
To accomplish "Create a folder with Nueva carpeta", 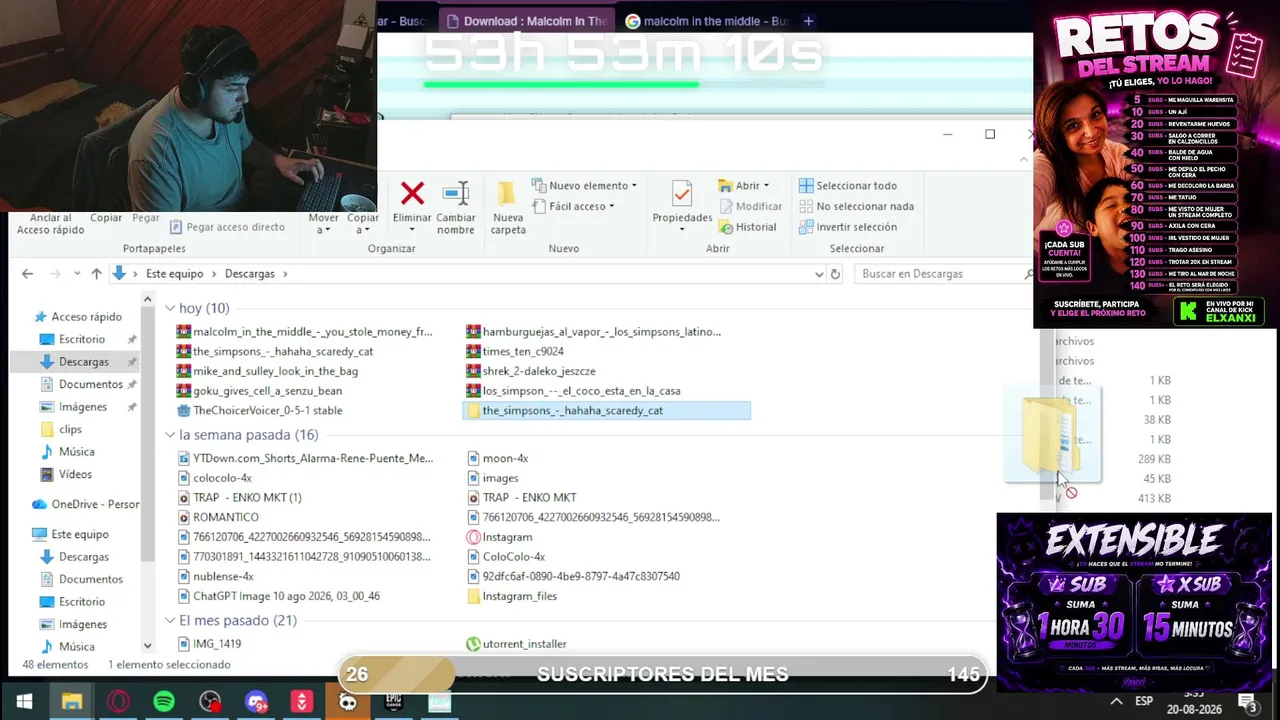I will pos(508,207).
